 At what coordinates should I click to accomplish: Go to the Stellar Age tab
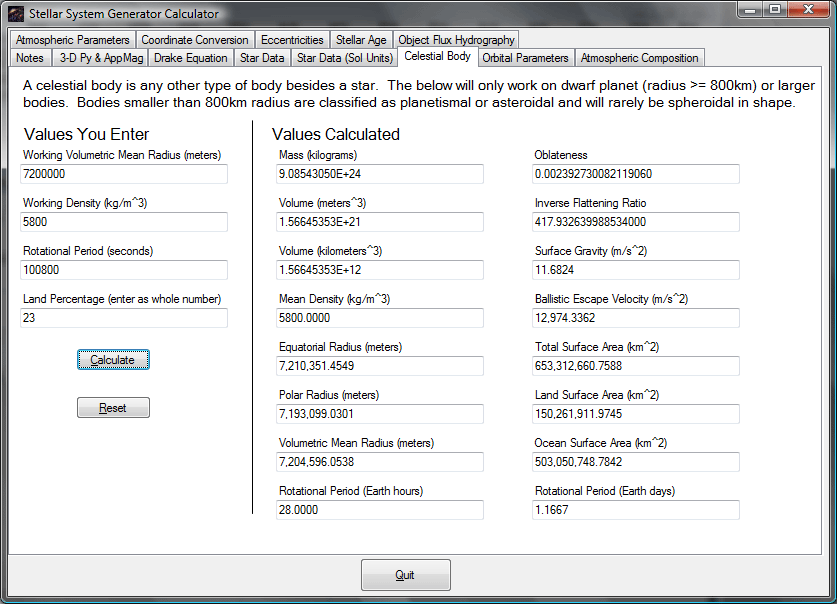tap(361, 40)
